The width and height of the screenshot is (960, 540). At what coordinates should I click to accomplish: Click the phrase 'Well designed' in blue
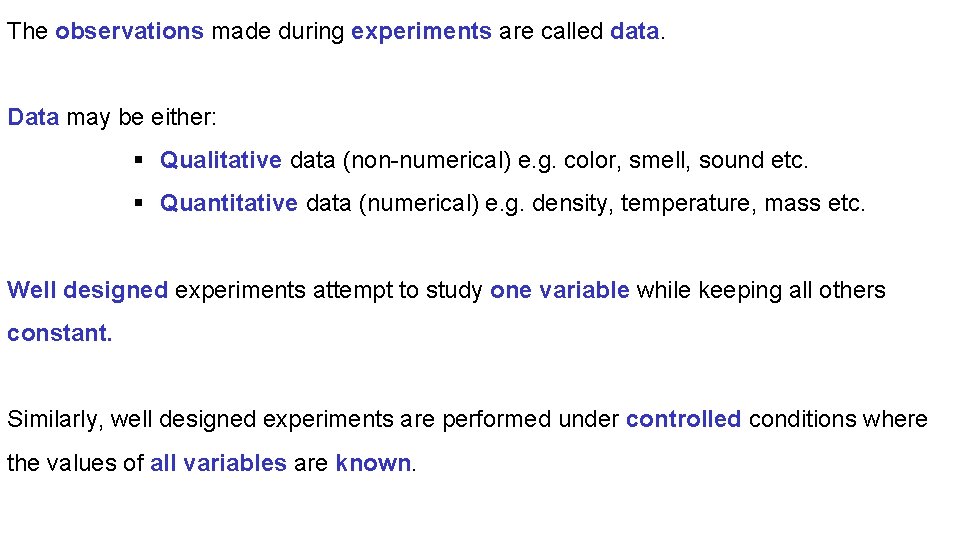(88, 290)
